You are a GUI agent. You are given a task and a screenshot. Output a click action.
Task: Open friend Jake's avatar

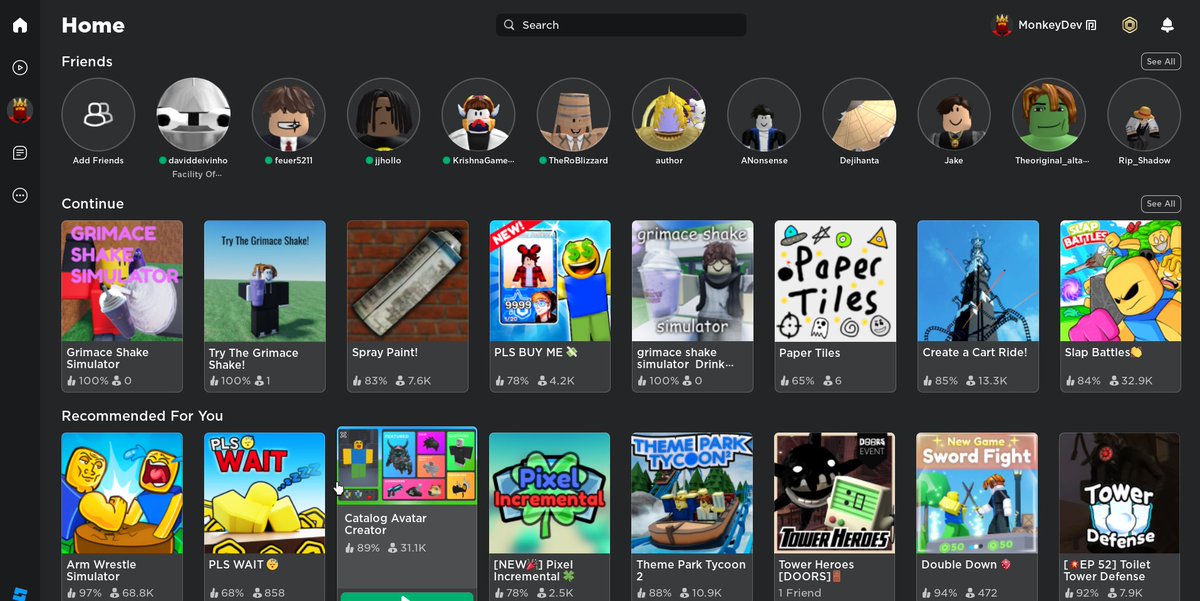coord(954,115)
